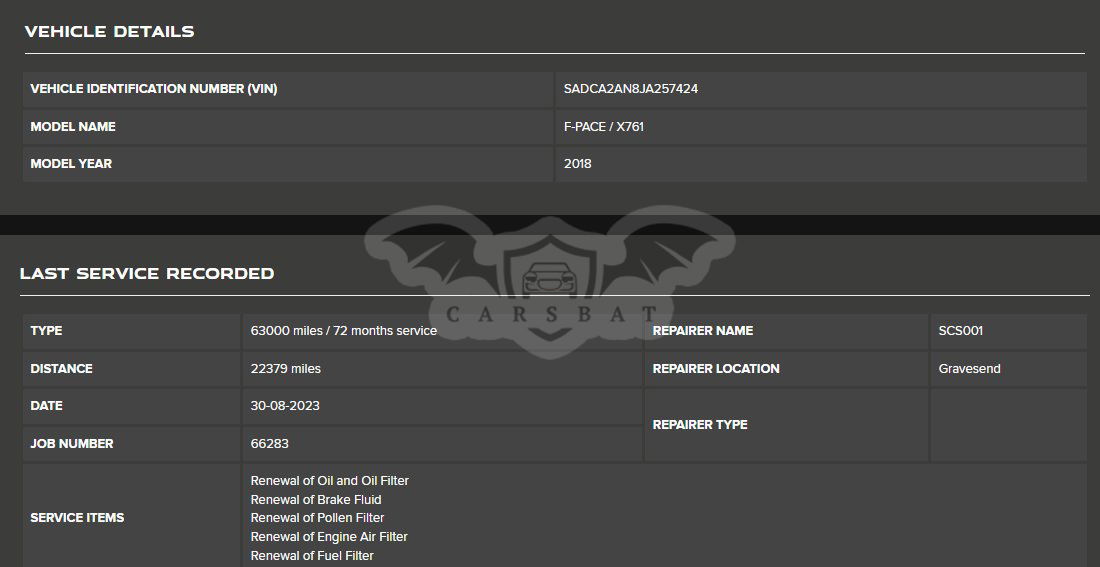Viewport: 1100px width, 567px height.
Task: Select the Renewal of Brake Fluid item
Action: tap(315, 500)
